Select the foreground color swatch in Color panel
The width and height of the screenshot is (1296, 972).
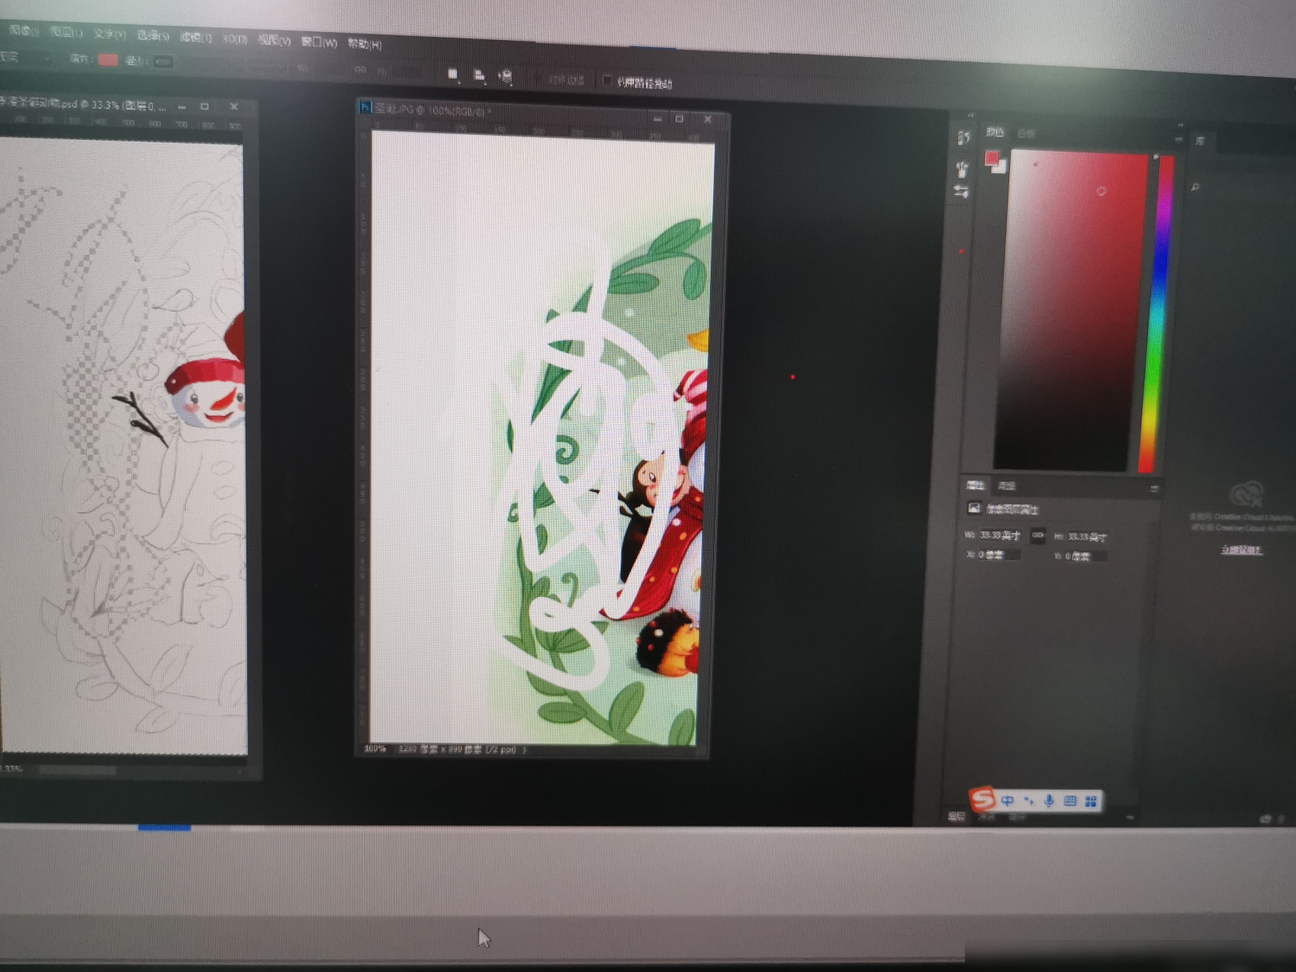[991, 158]
